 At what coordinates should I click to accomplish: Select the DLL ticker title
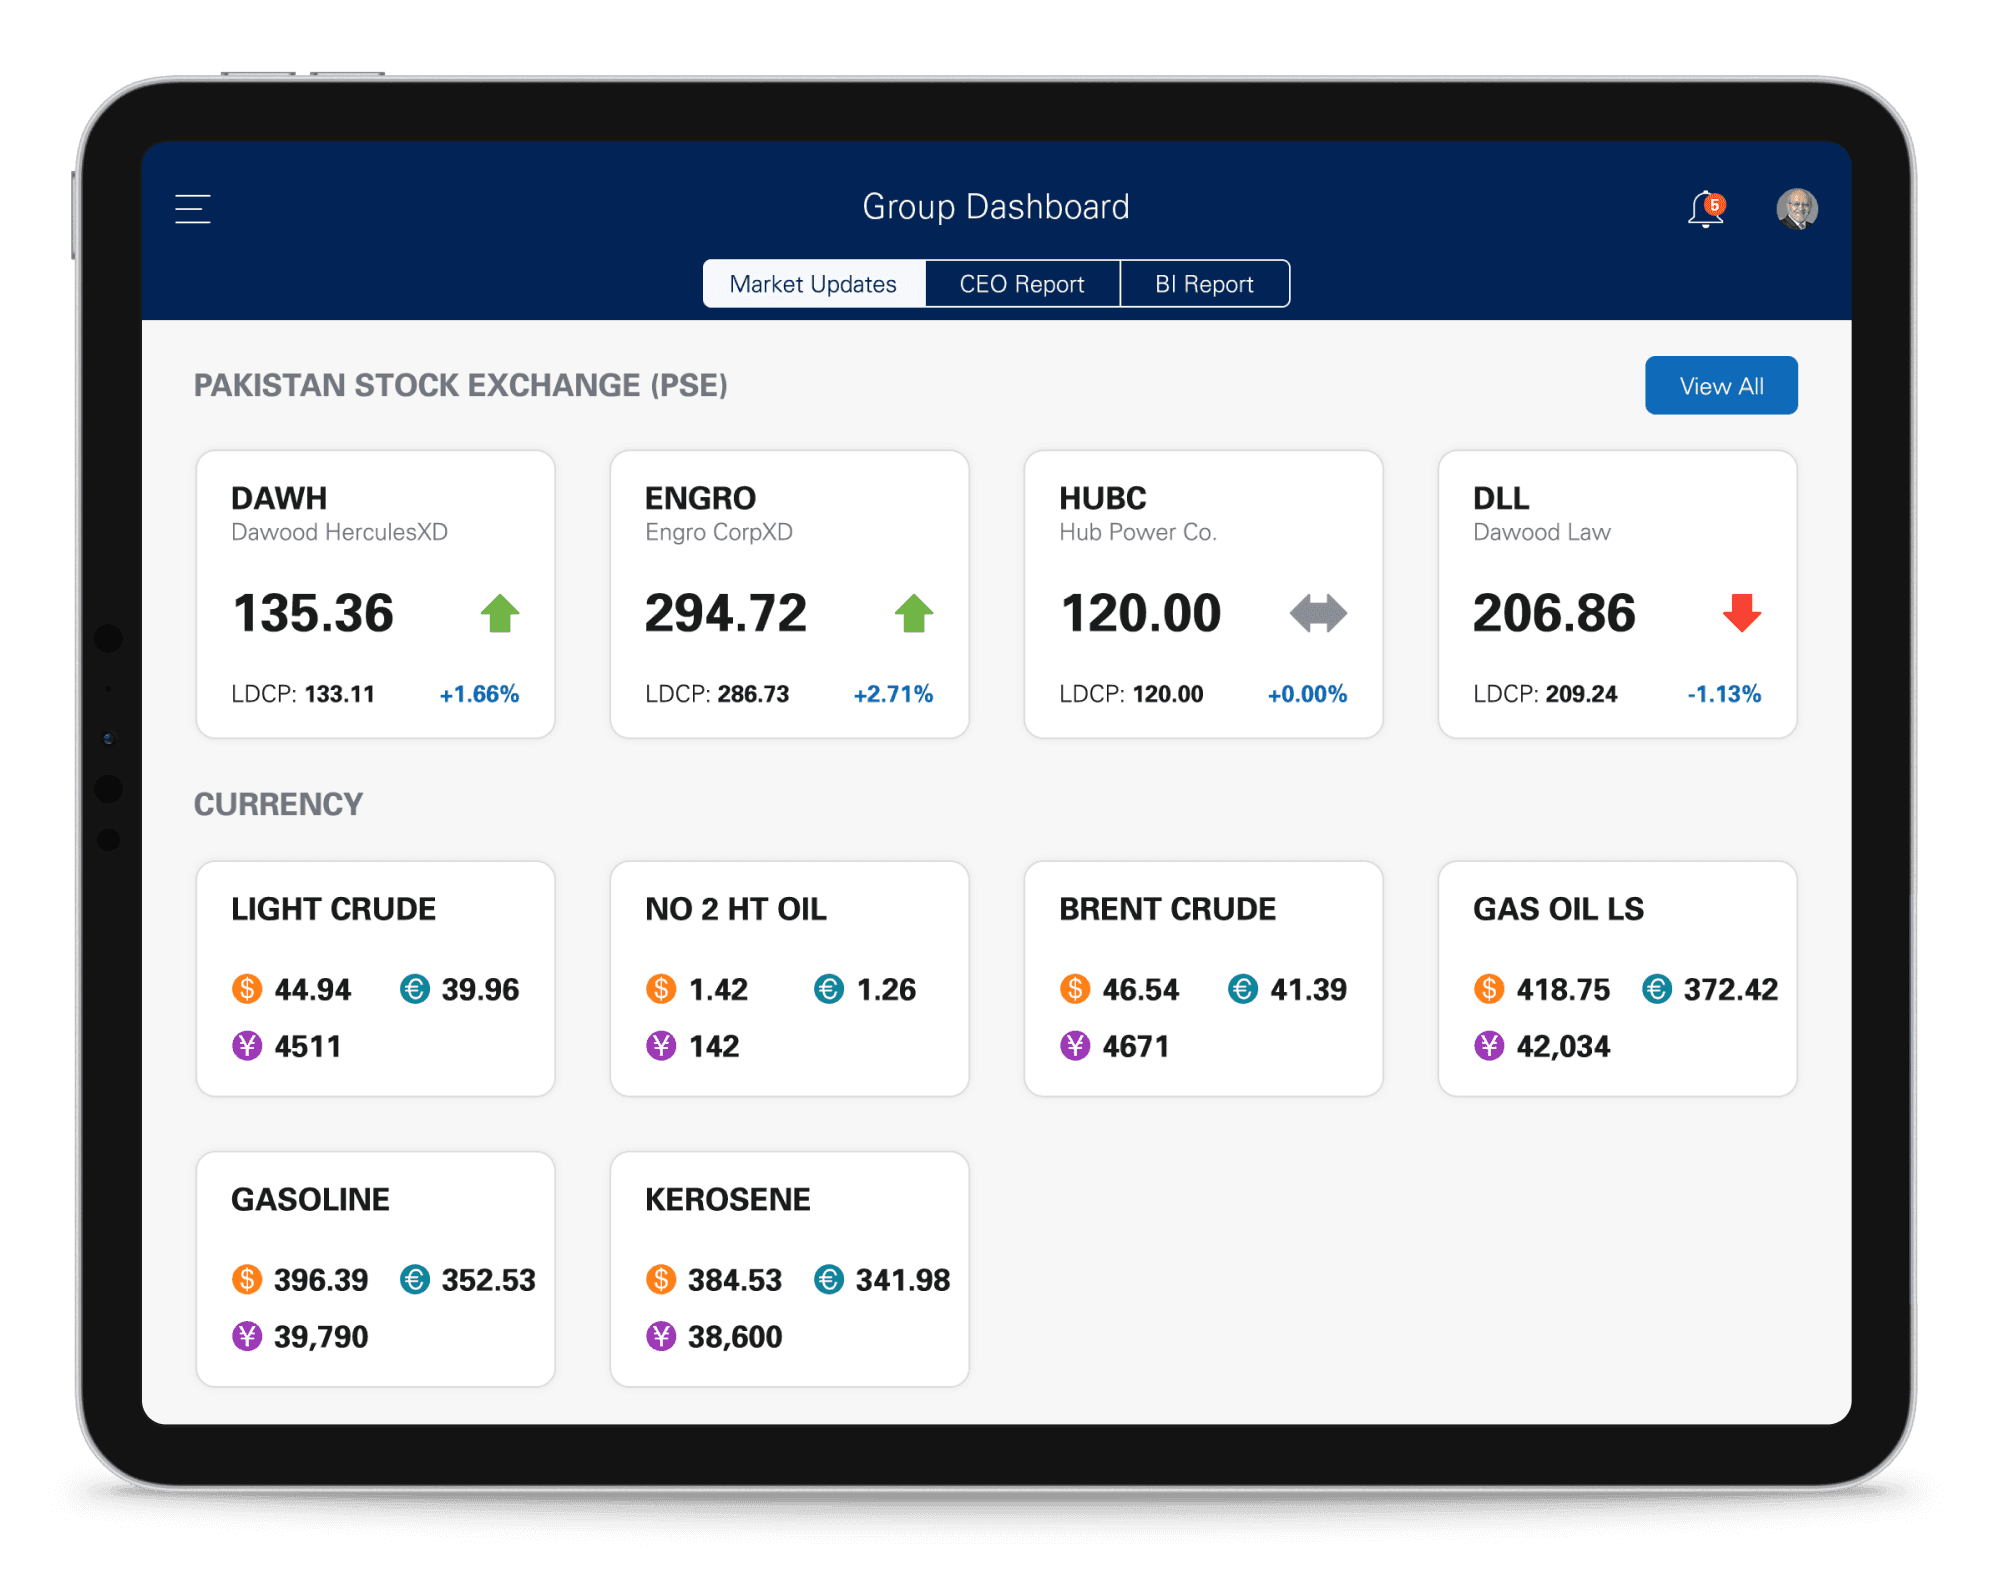click(x=1501, y=498)
